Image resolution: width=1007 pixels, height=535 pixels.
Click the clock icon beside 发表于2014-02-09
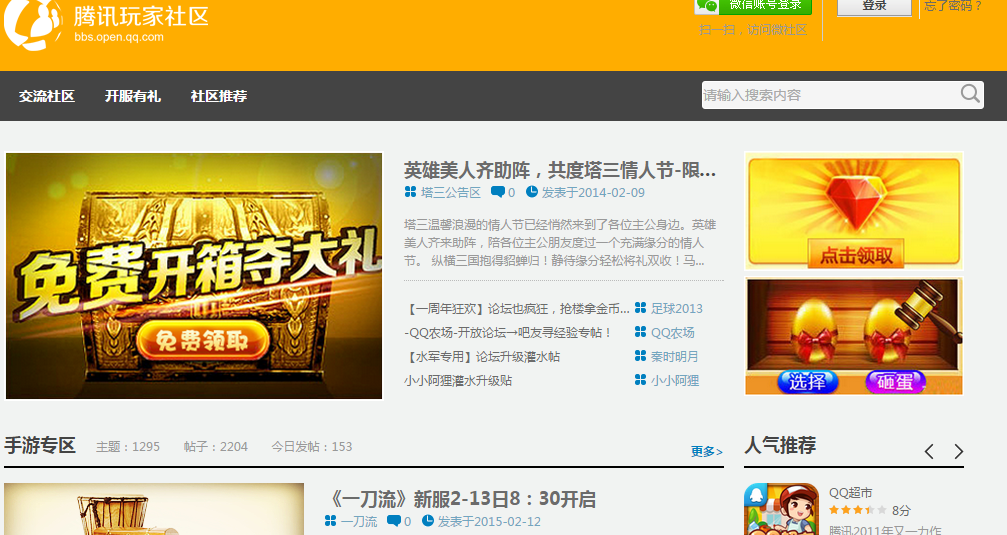click(x=532, y=191)
